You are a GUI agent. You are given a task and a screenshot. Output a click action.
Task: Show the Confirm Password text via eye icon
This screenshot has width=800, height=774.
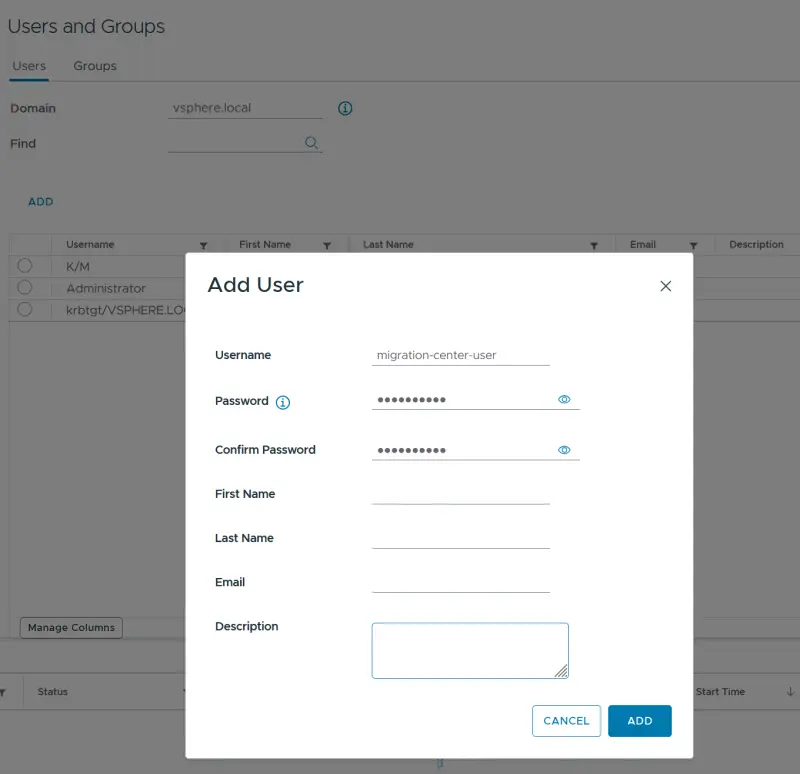(564, 449)
